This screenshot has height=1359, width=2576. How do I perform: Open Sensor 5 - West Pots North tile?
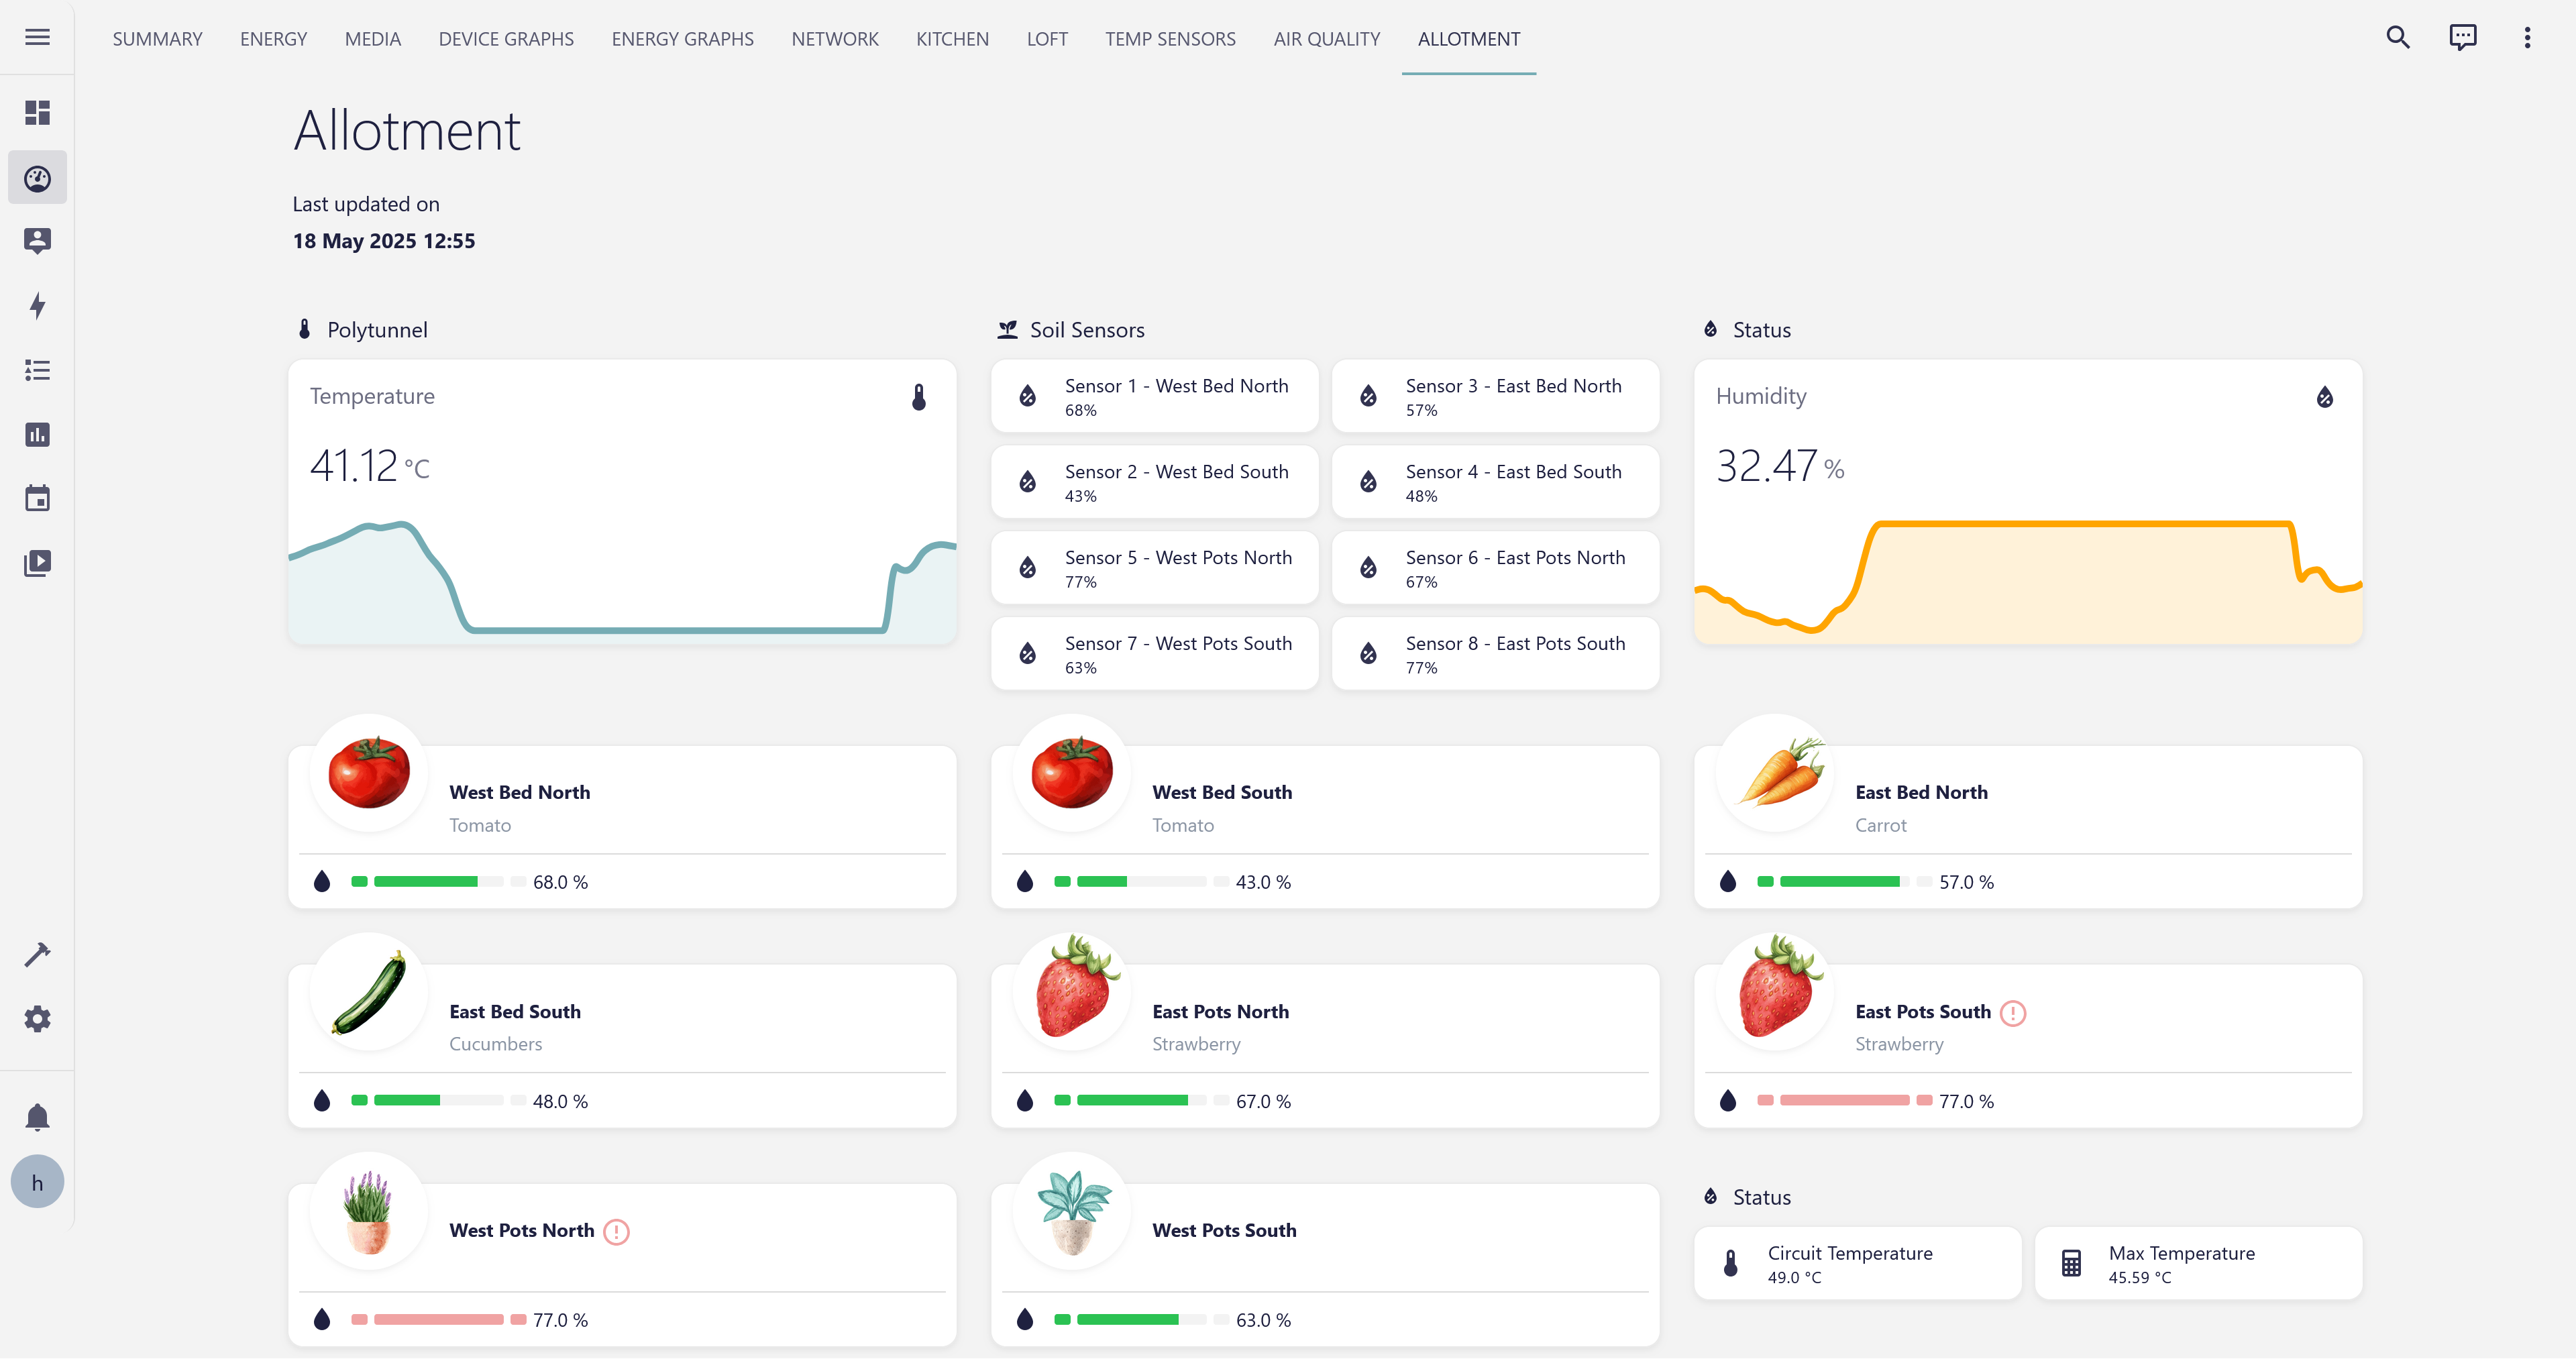pos(1154,568)
